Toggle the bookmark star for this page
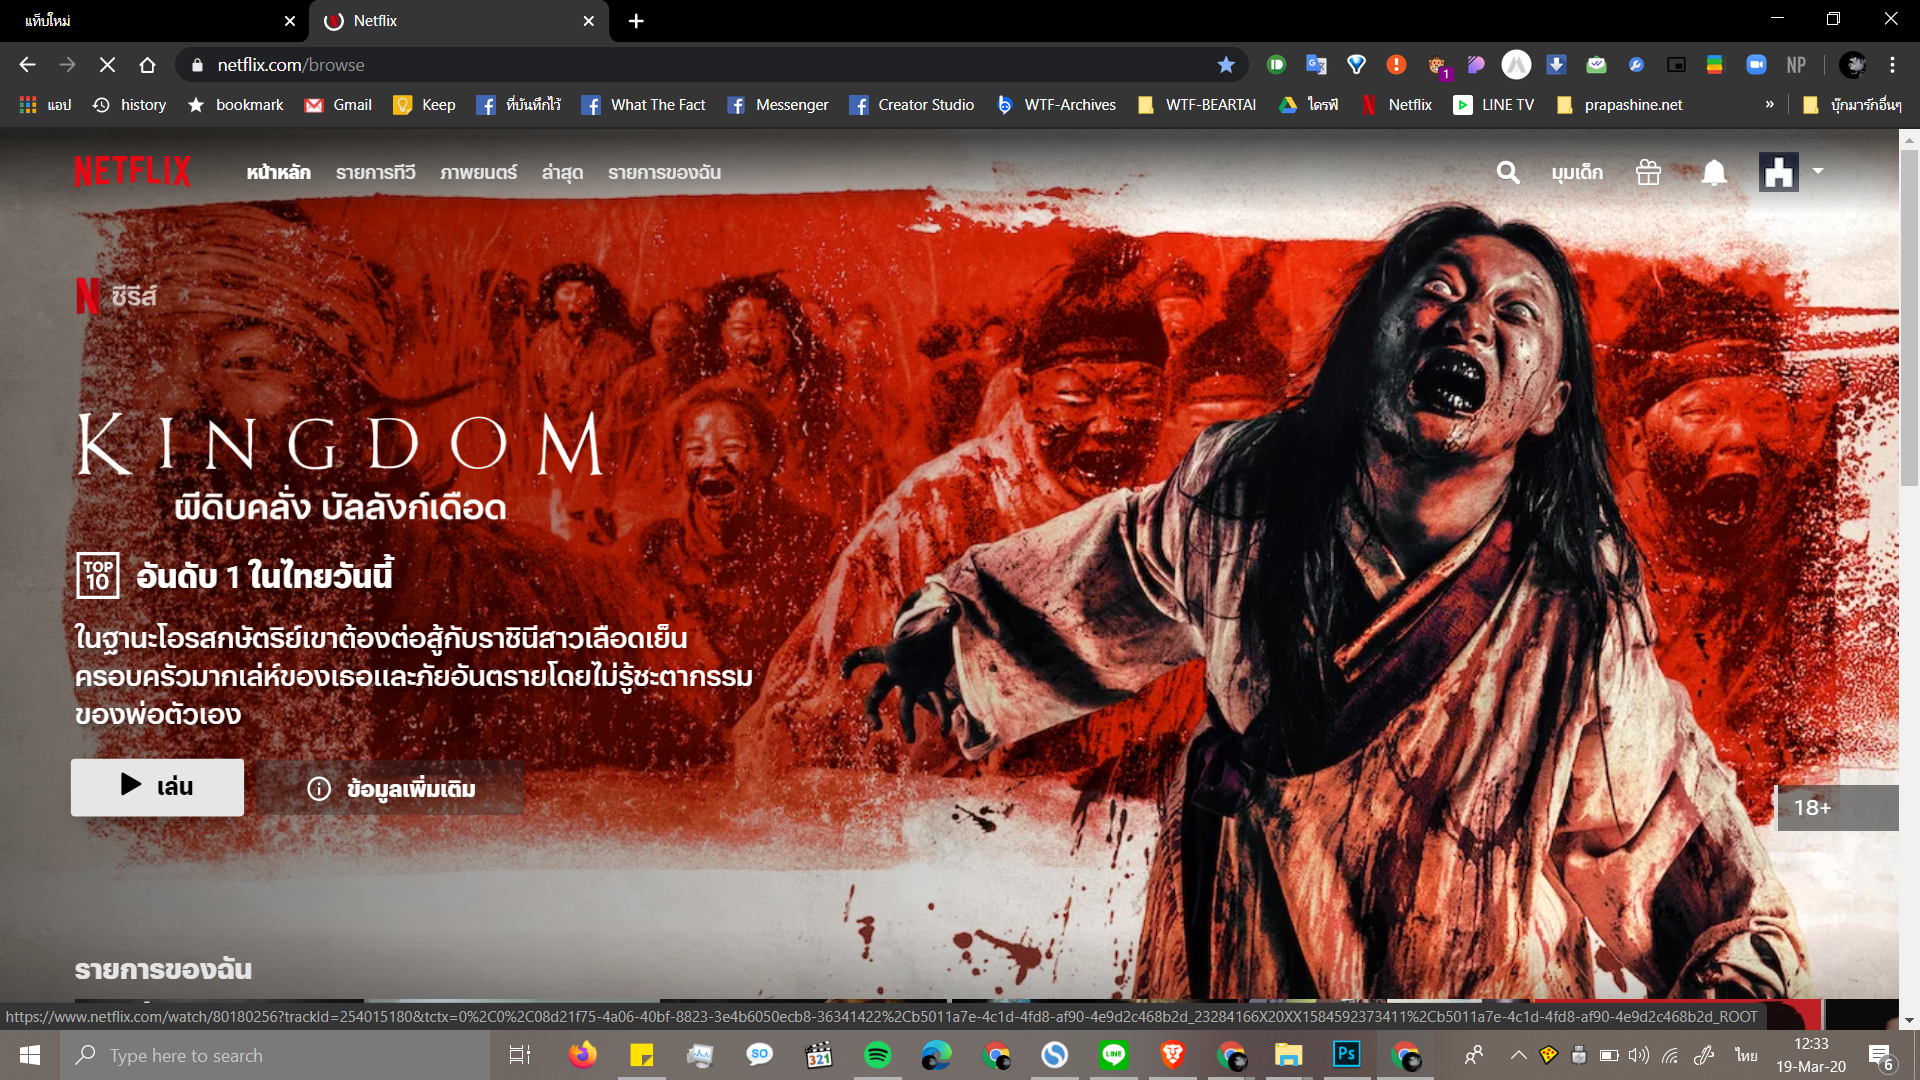Viewport: 1920px width, 1080px height. coord(1226,65)
